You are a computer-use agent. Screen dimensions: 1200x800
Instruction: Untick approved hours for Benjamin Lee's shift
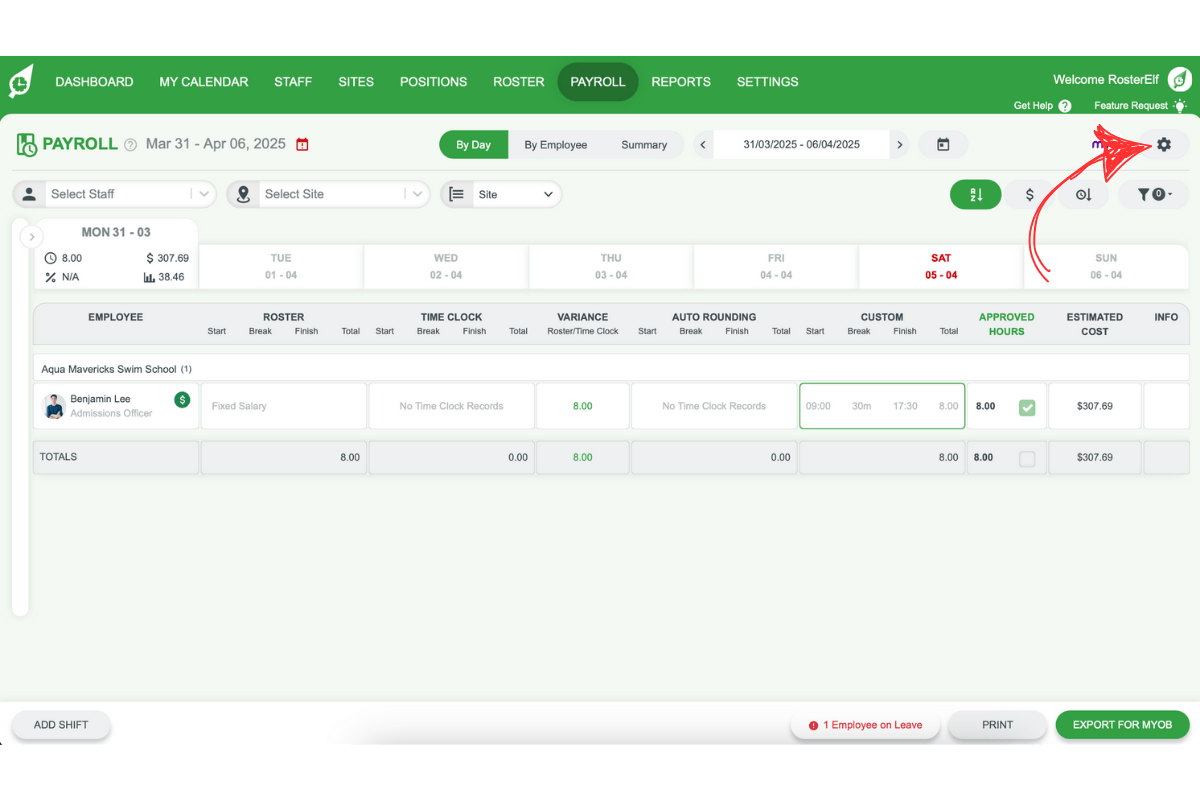click(x=1026, y=405)
